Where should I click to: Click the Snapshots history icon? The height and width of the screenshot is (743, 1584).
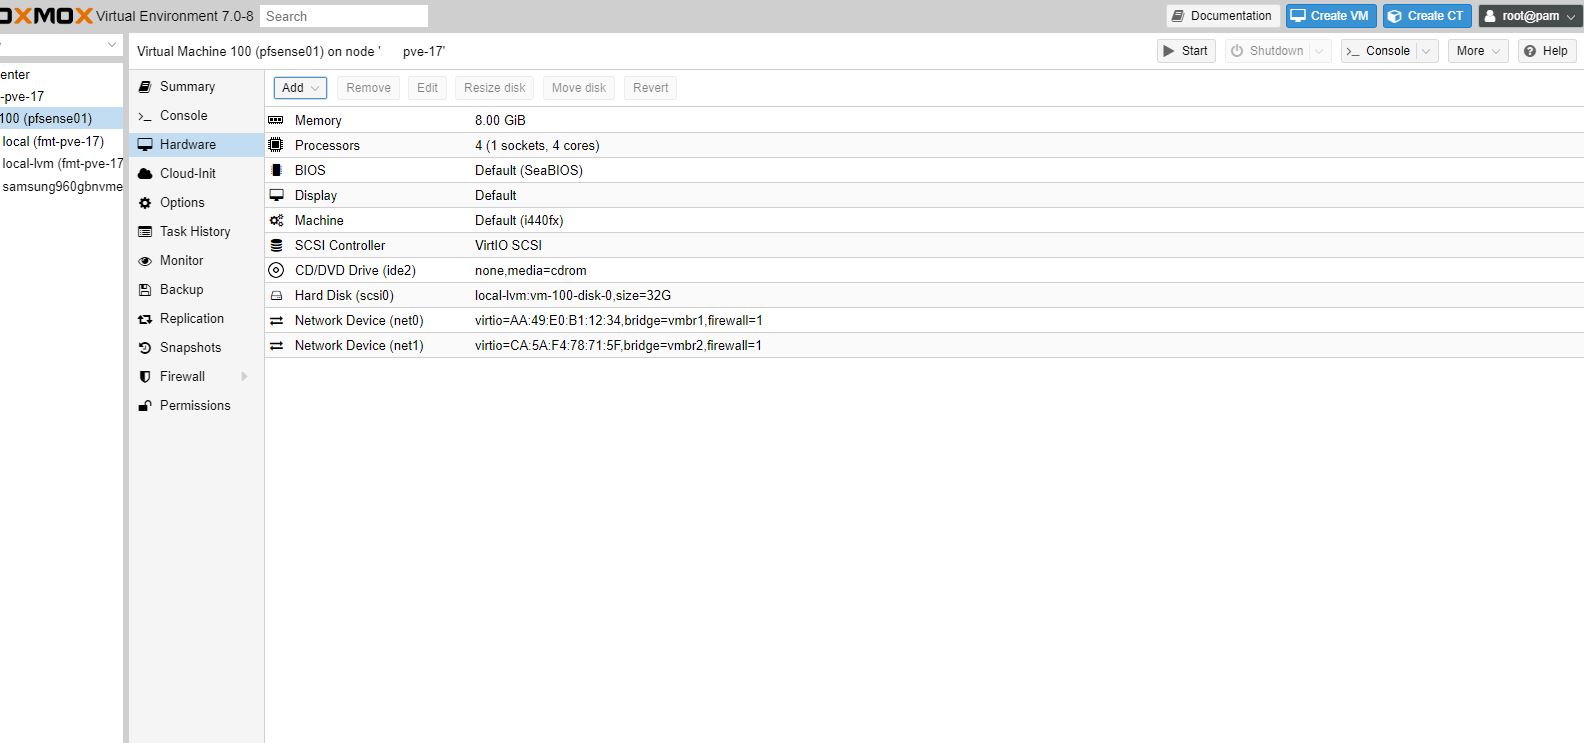pyautogui.click(x=145, y=348)
